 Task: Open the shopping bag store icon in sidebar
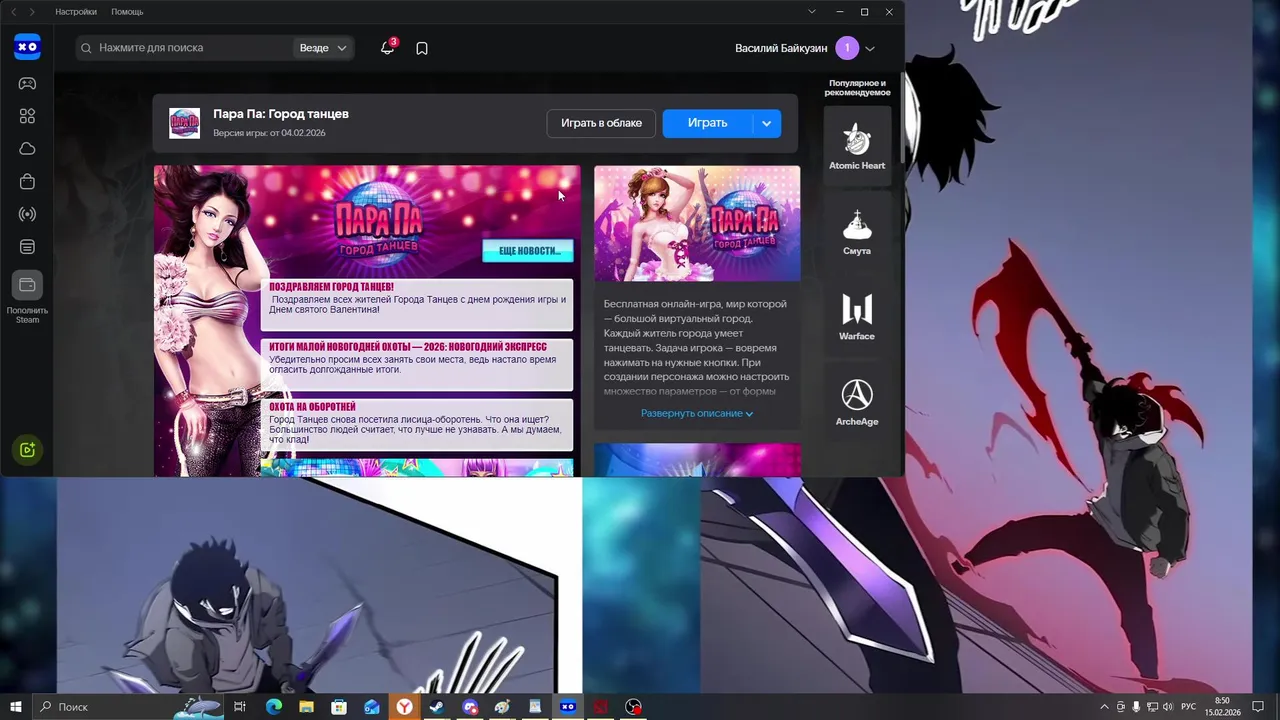coord(27,181)
